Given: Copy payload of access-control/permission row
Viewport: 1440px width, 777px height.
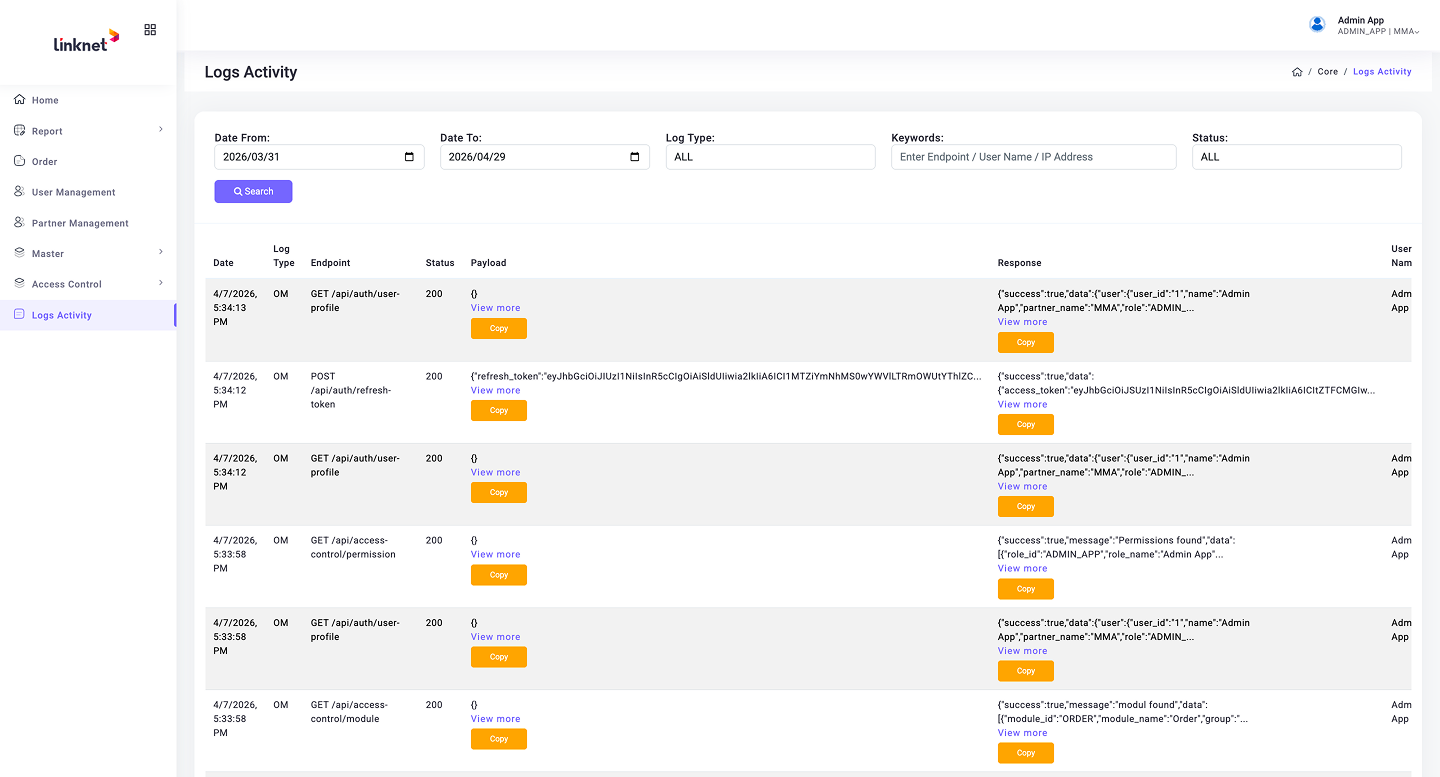Looking at the screenshot, I should 499,575.
